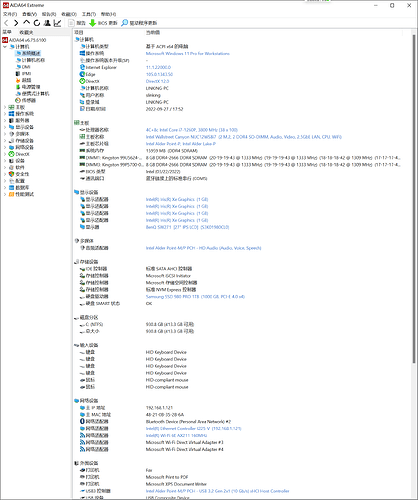
Task: Open the BenQ monitor link
Action: pos(187,227)
